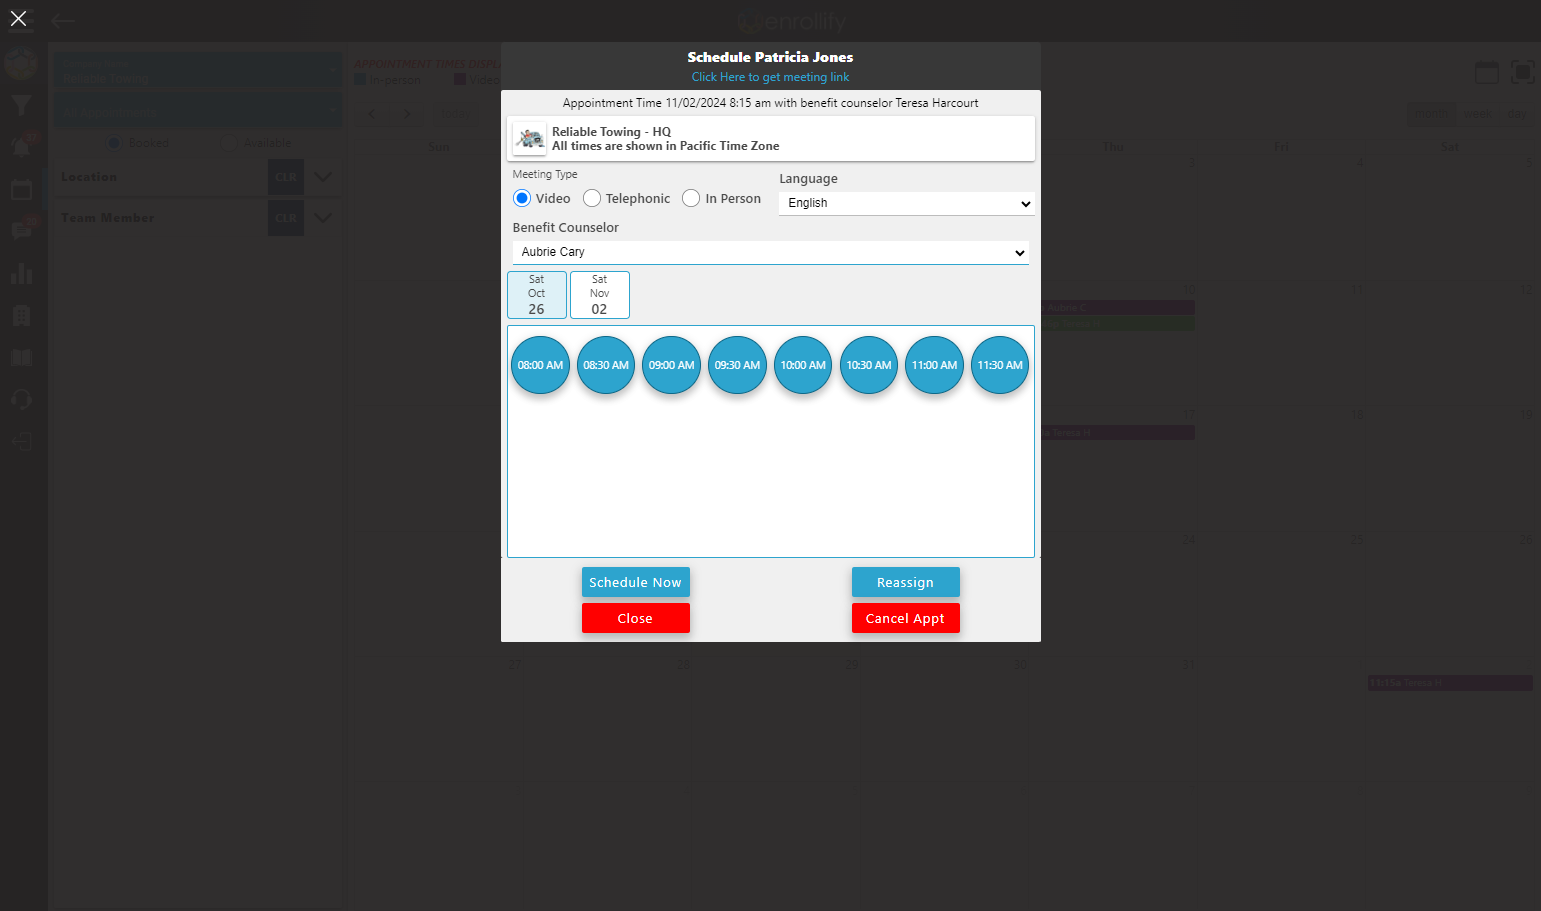Pick the 09:30 AM time slot

(x=738, y=365)
